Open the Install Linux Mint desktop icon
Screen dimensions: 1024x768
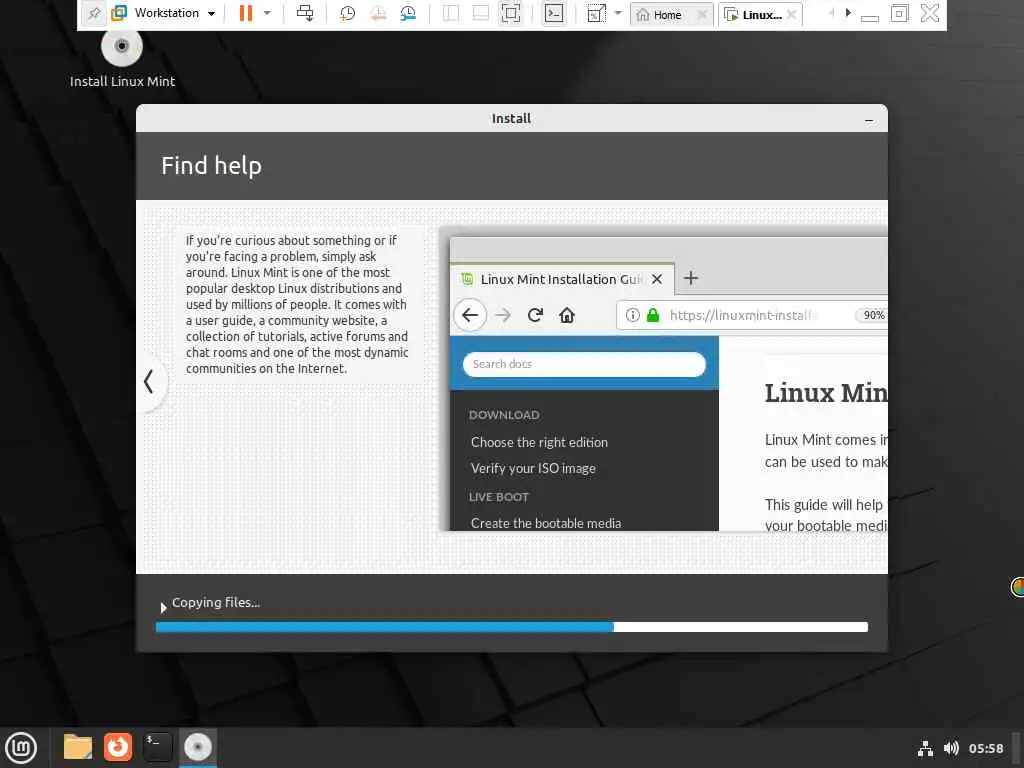coord(122,59)
